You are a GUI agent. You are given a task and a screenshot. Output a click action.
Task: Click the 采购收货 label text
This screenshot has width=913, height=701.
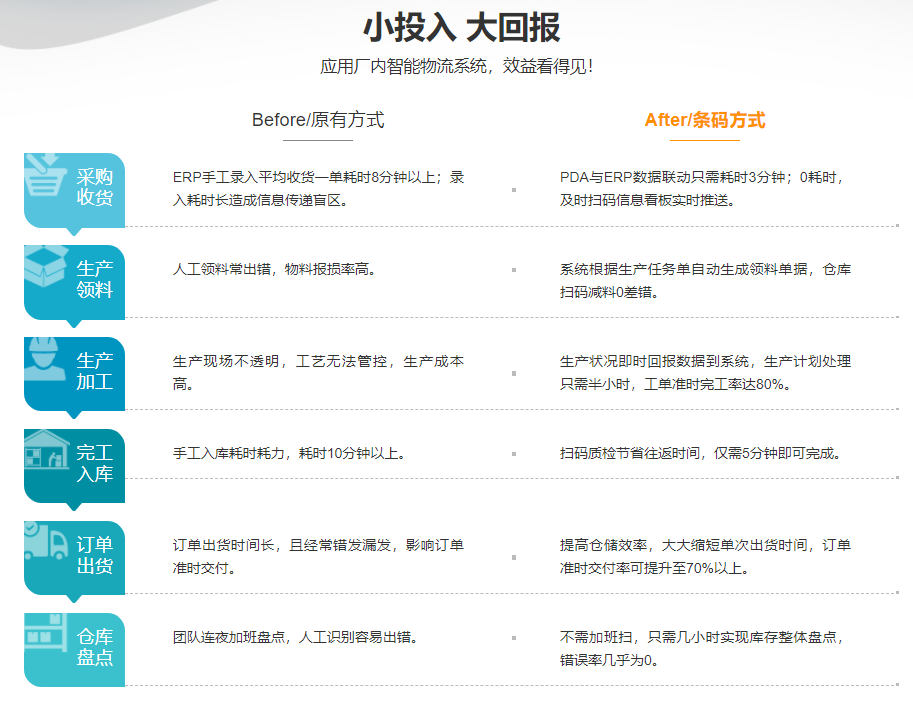[95, 187]
